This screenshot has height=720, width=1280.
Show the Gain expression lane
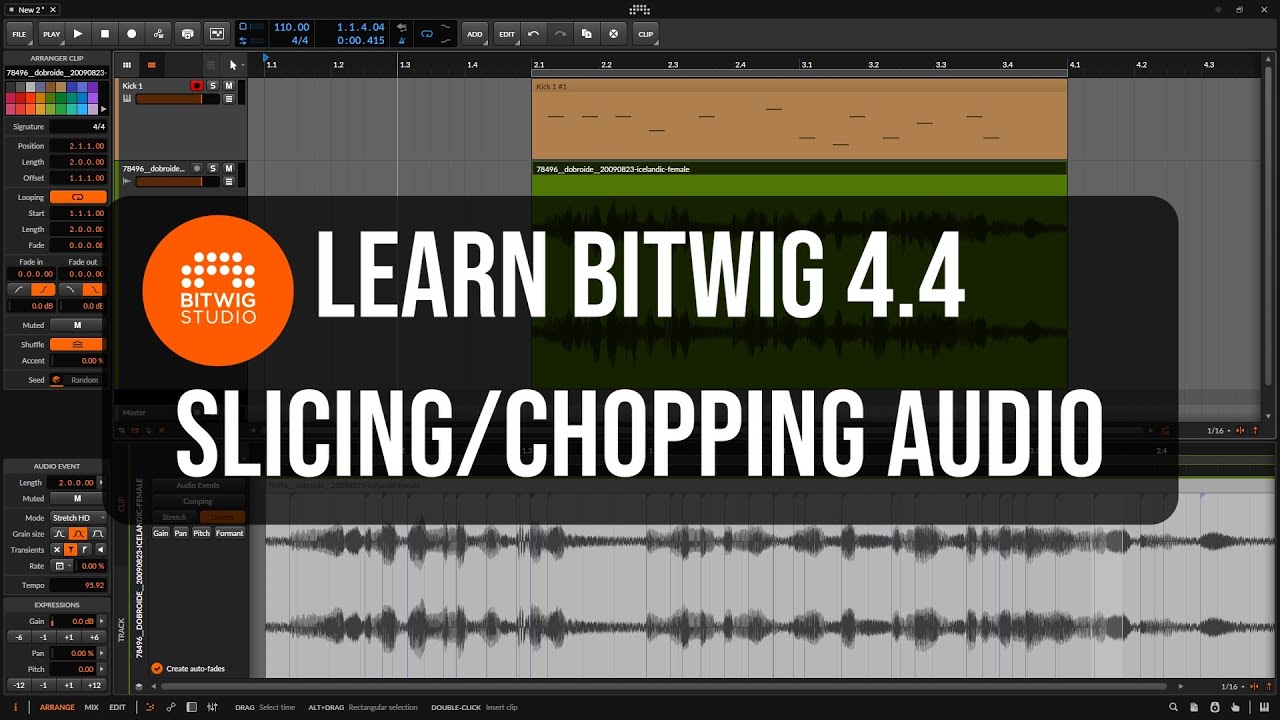(x=161, y=533)
